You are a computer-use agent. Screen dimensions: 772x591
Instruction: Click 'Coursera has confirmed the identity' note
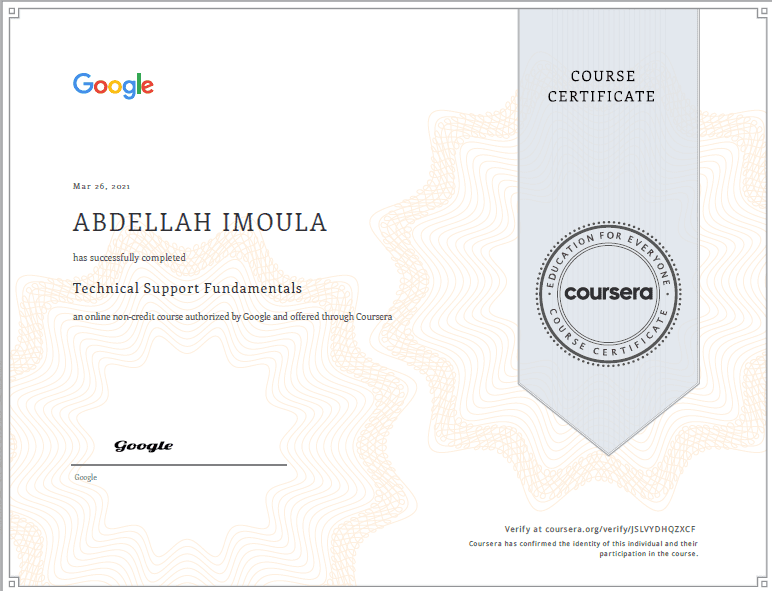coord(583,544)
